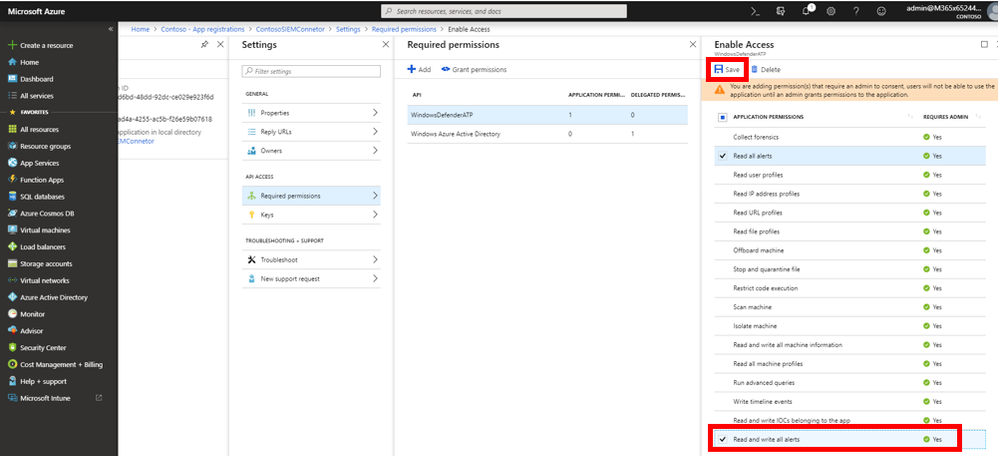Expand New support request chevron
The height and width of the screenshot is (456, 999).
[x=375, y=278]
